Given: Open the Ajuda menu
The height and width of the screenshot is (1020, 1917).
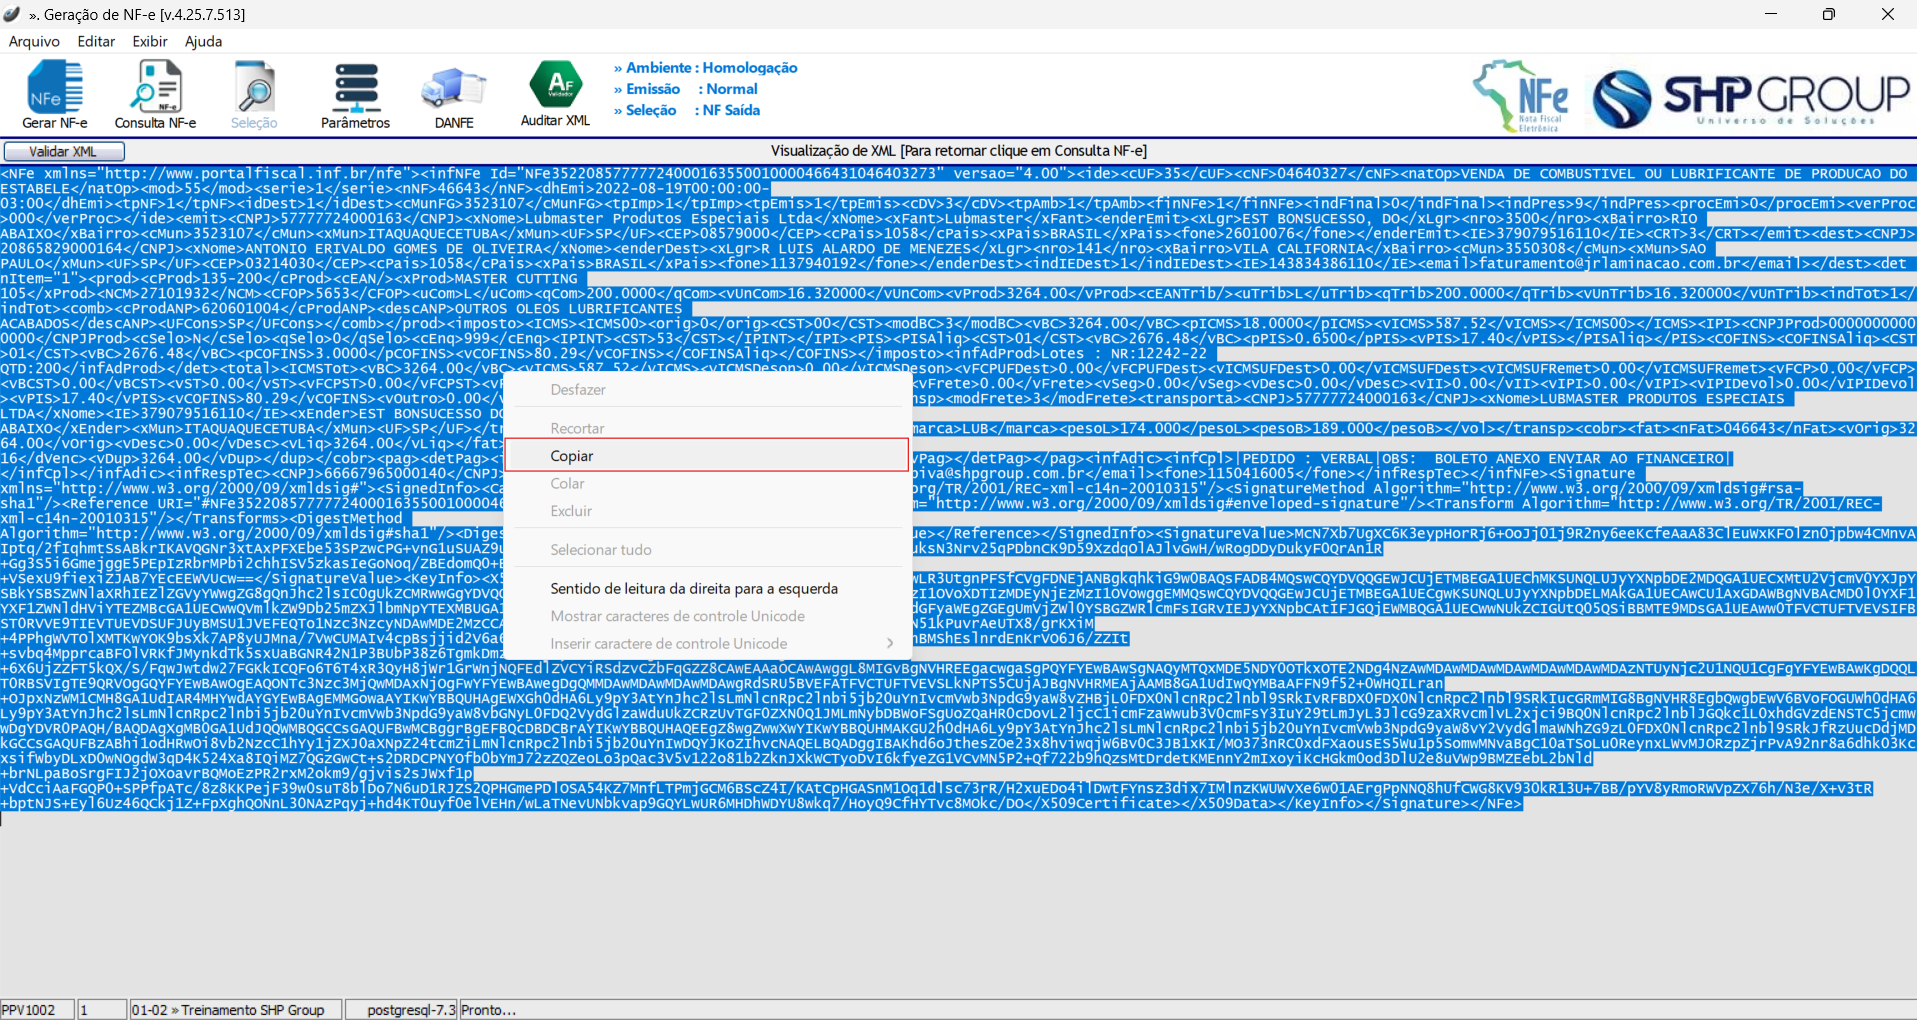Looking at the screenshot, I should coord(203,41).
